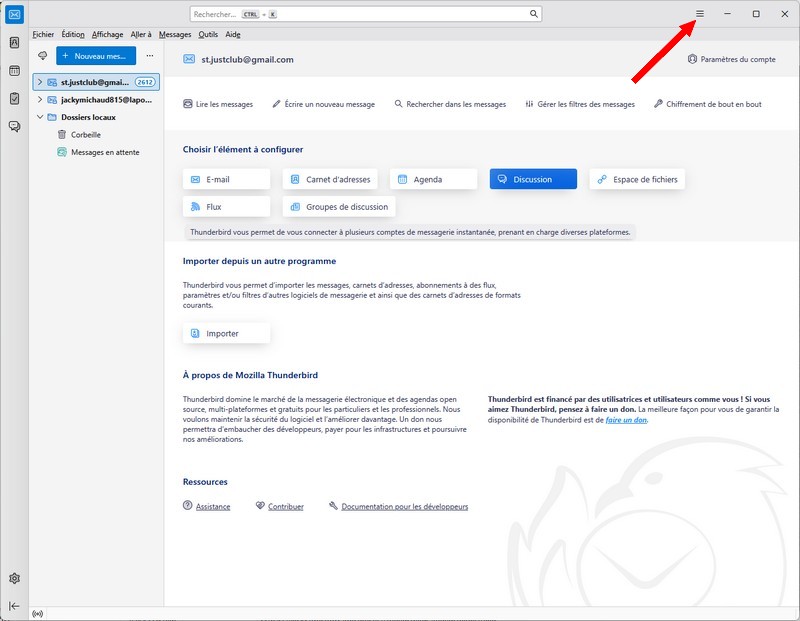800x621 pixels.
Task: Click the Nouveau message button
Action: click(x=96, y=56)
